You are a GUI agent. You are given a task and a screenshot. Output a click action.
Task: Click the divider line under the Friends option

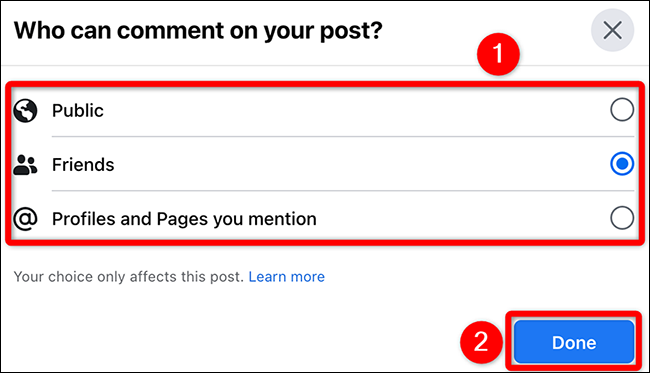point(343,191)
